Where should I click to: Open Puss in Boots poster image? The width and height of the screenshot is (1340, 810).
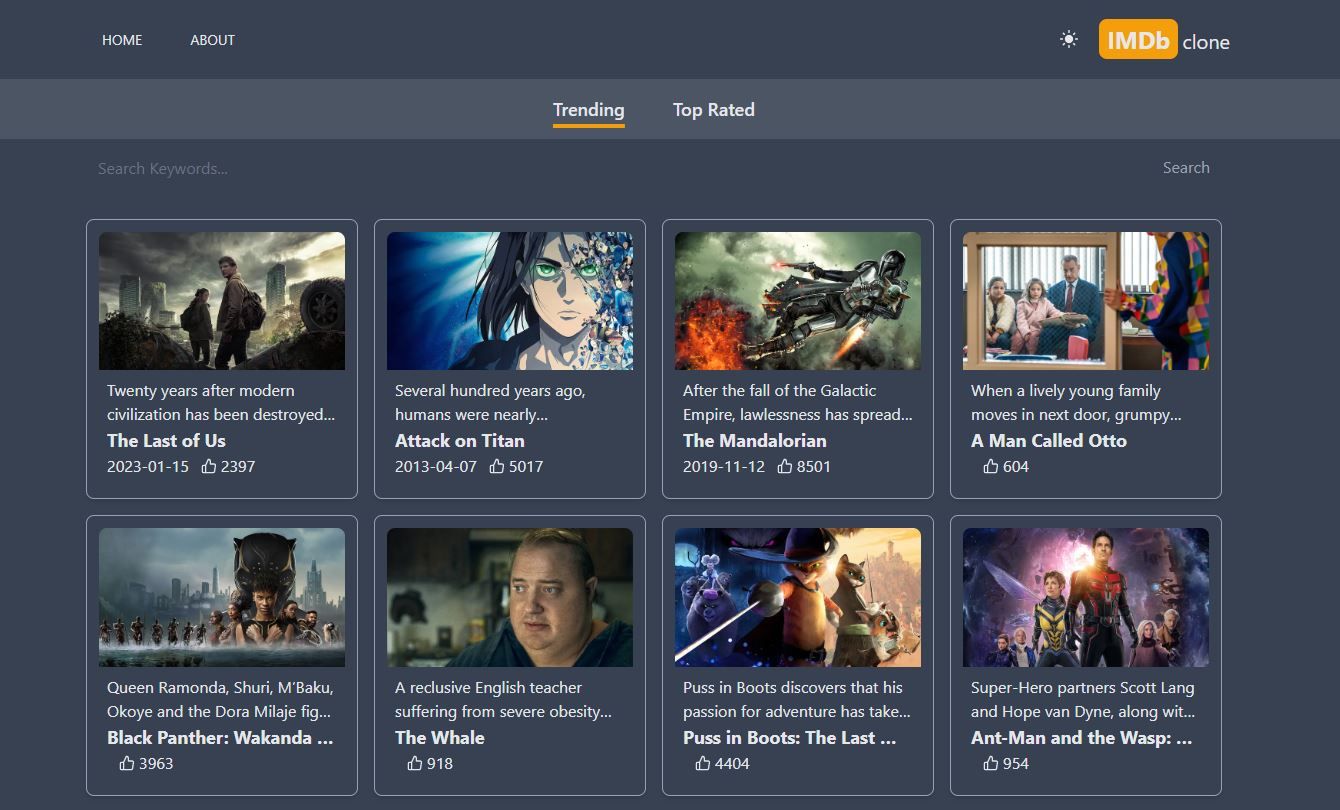pos(798,597)
